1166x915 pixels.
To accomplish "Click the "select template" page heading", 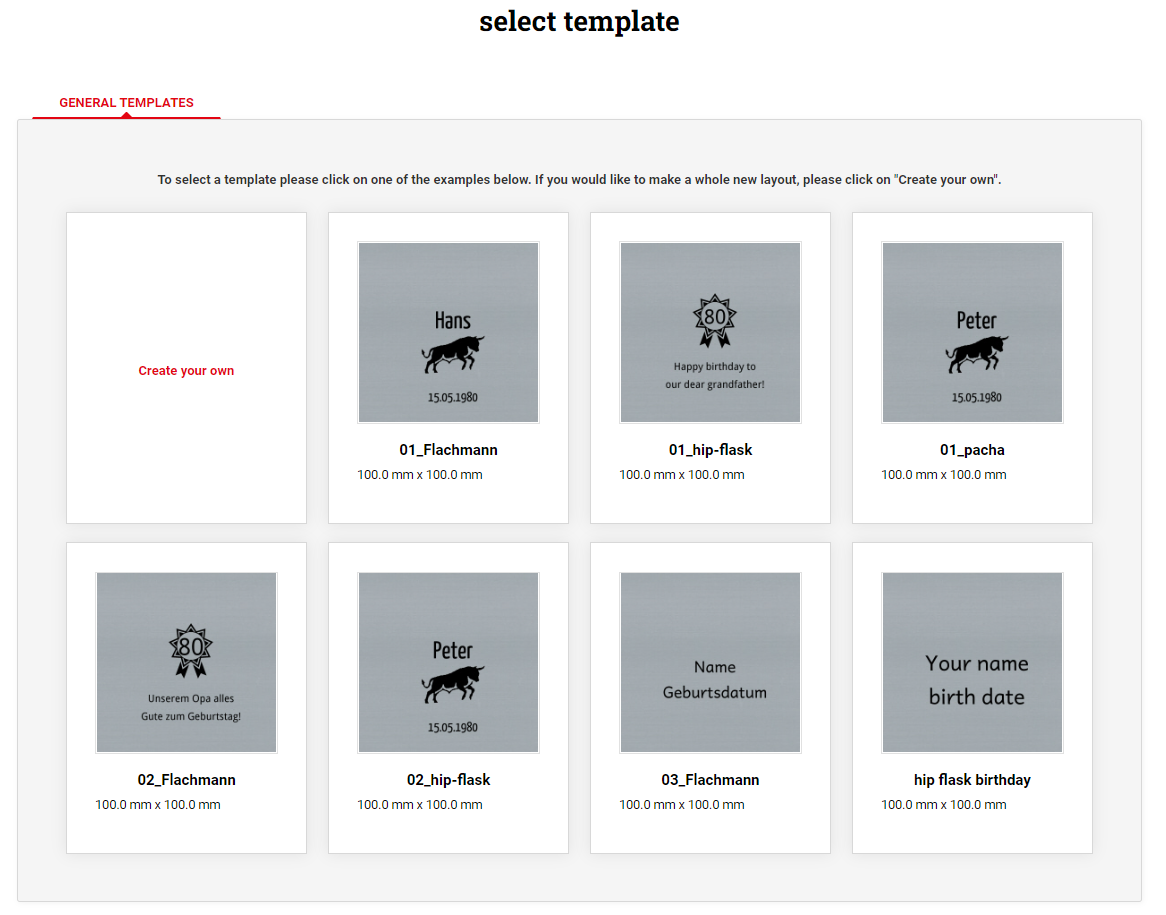I will point(579,21).
